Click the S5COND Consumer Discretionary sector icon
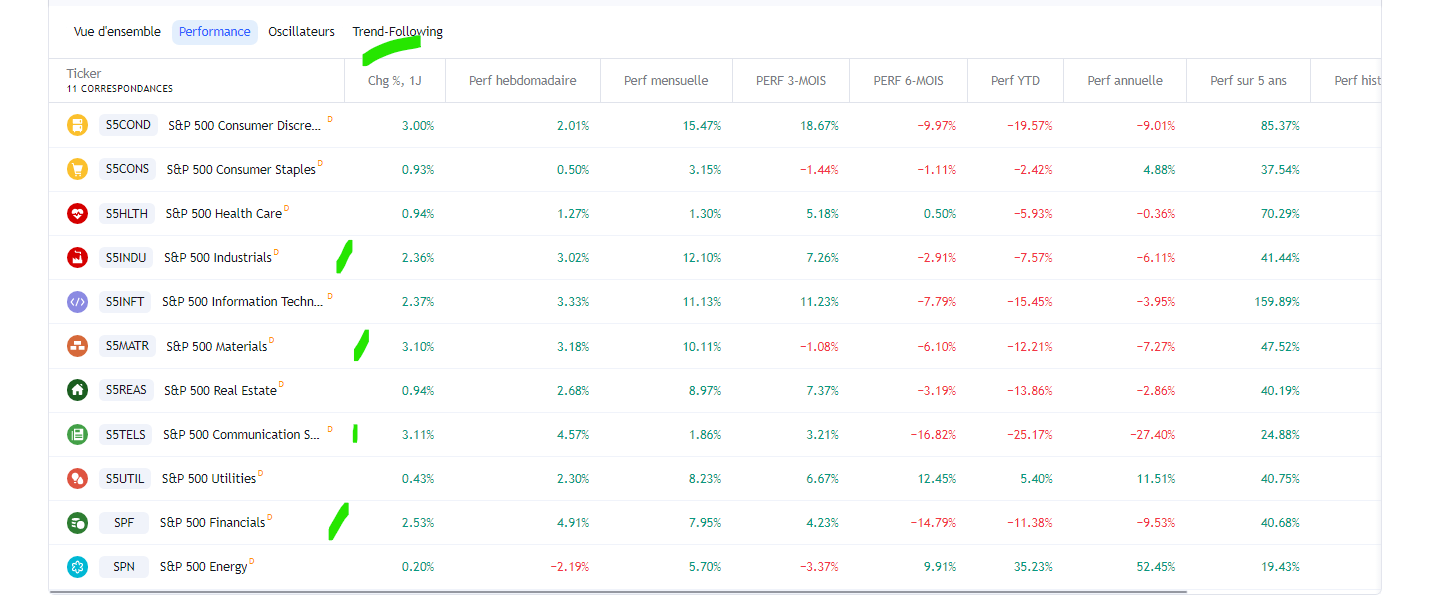The height and width of the screenshot is (599, 1455). 77,125
